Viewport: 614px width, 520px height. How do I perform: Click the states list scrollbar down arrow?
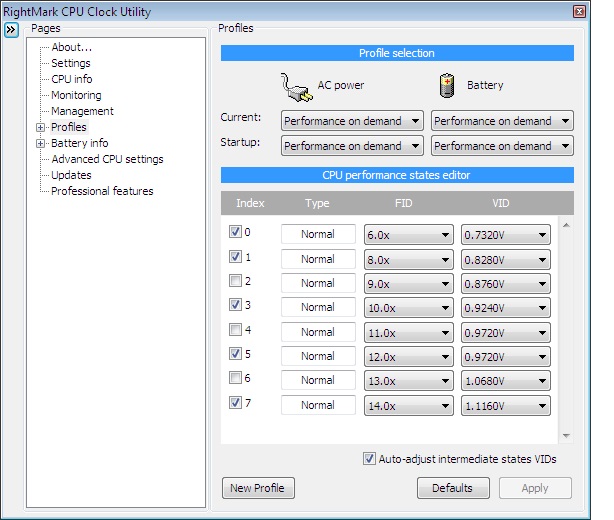point(567,436)
